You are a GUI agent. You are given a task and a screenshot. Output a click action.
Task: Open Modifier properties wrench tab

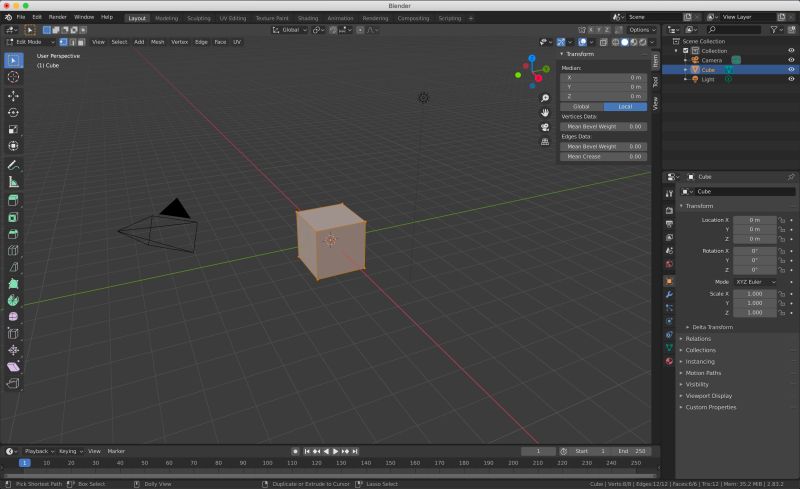pyautogui.click(x=669, y=295)
